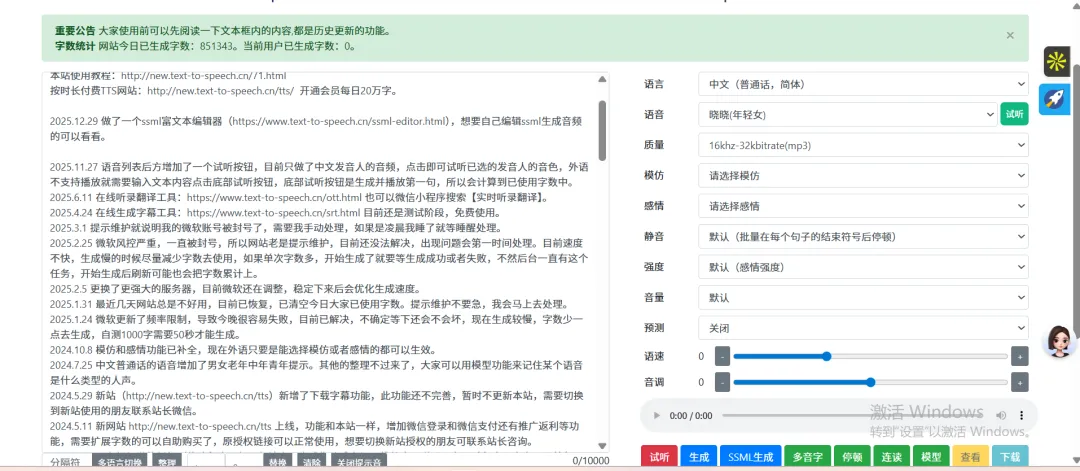Open the cartoon girl assistant avatar

point(1059,341)
